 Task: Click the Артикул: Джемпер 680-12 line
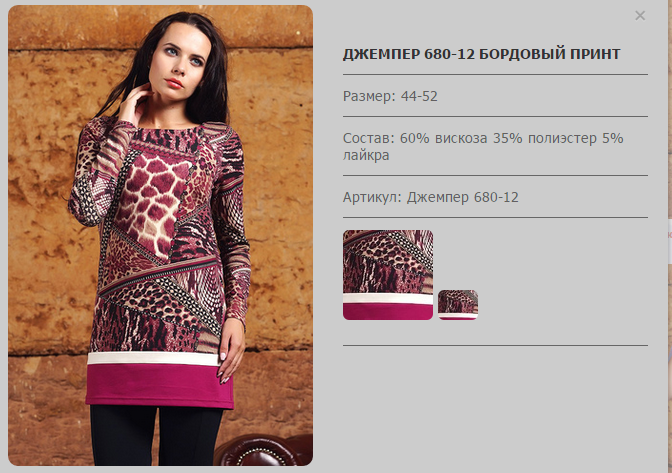[431, 197]
